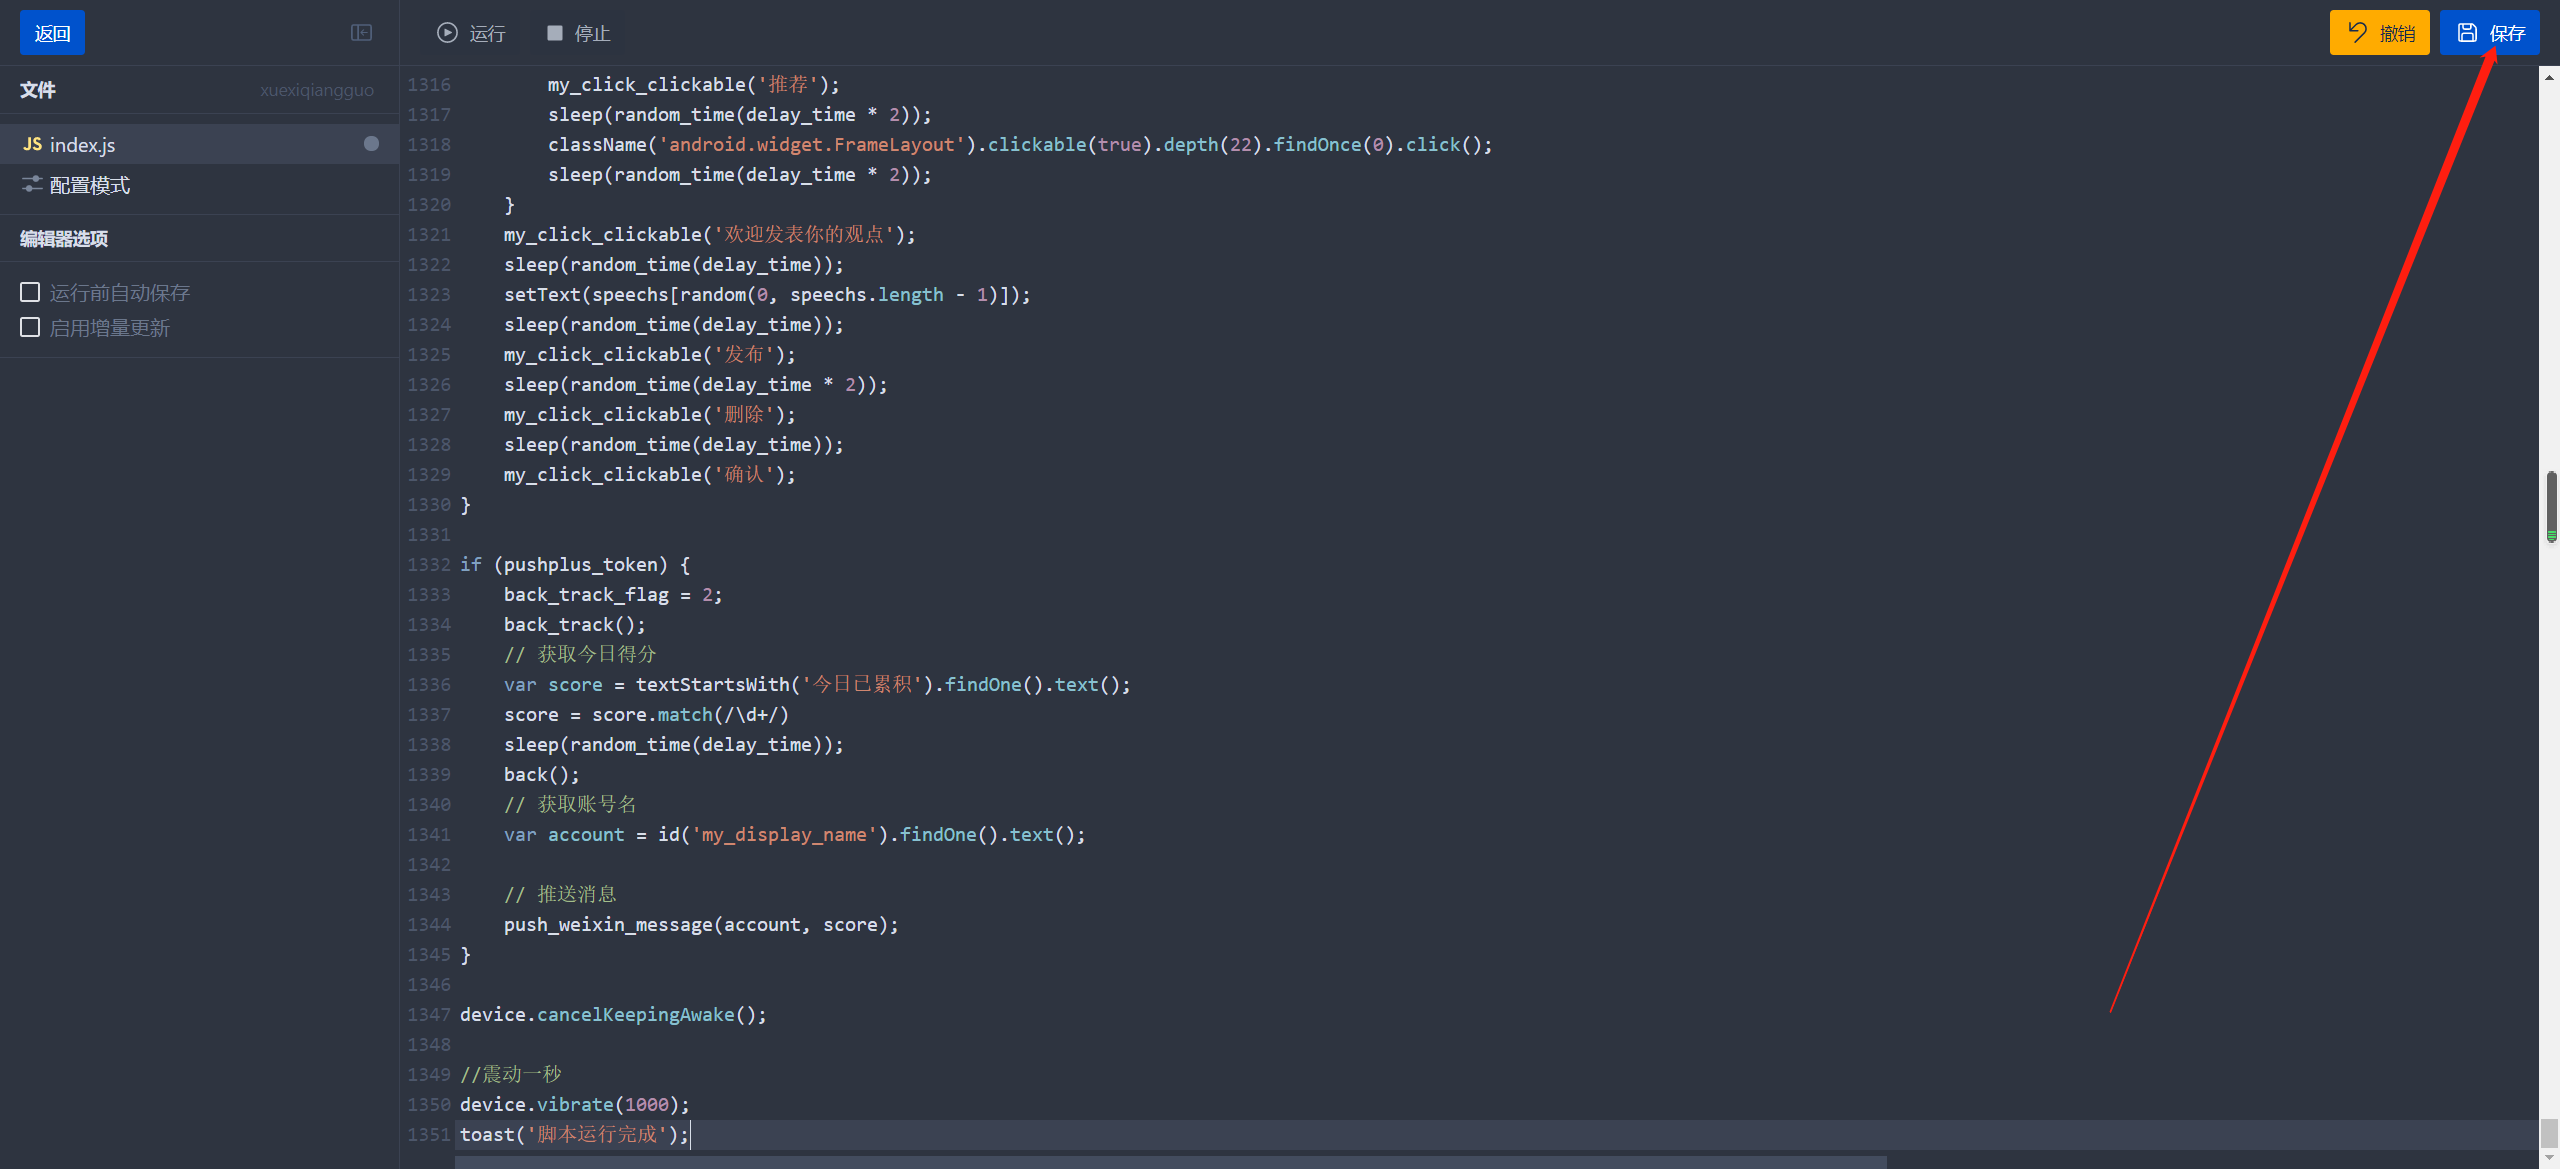Viewport: 2560px width, 1169px height.
Task: Click the 配置模式 sliders icon
Action: pos(33,184)
